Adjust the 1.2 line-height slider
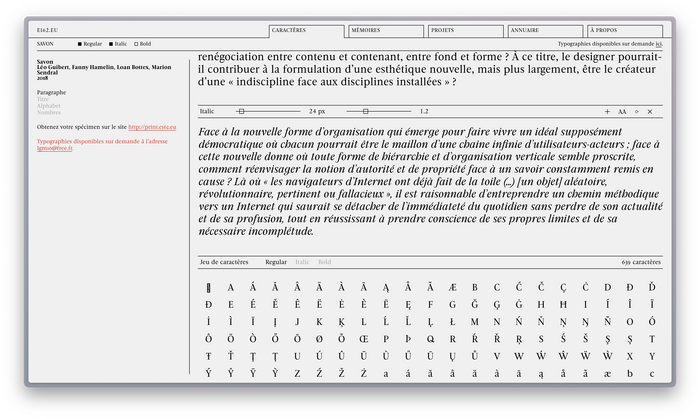This screenshot has height=419, width=700. 379,112
